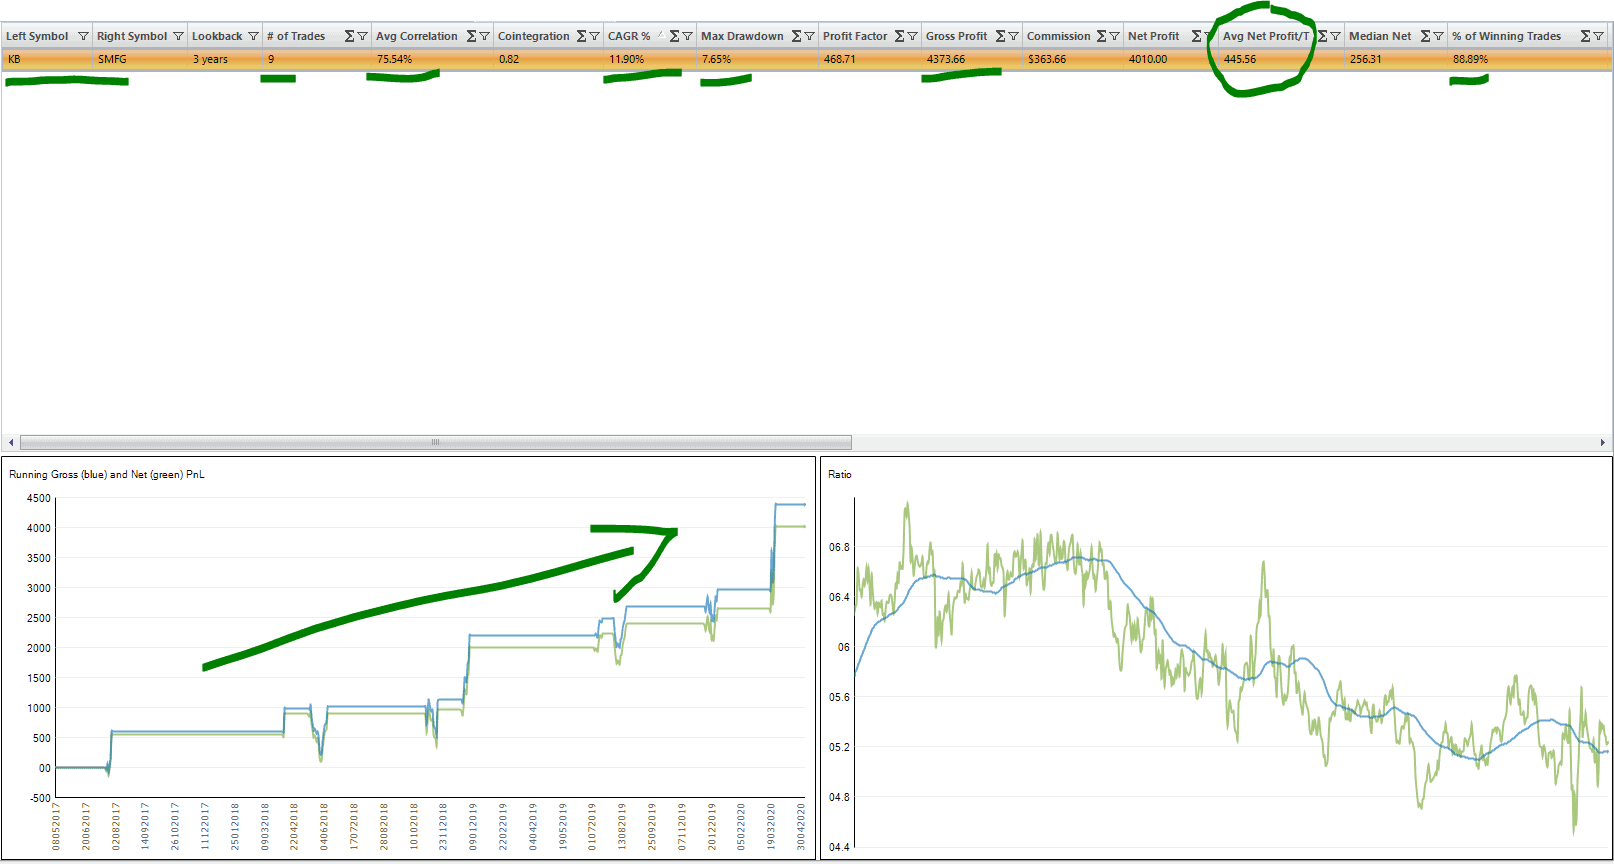Image resolution: width=1614 pixels, height=864 pixels.
Task: Open the filter for % of Winning Trades
Action: click(1598, 36)
